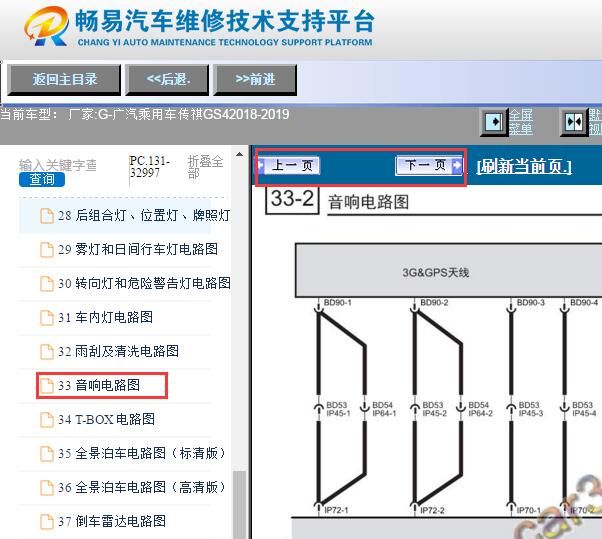Open 30 转向灯和危险警告灯电路图
Screen dimensions: 602x539
coord(144,283)
